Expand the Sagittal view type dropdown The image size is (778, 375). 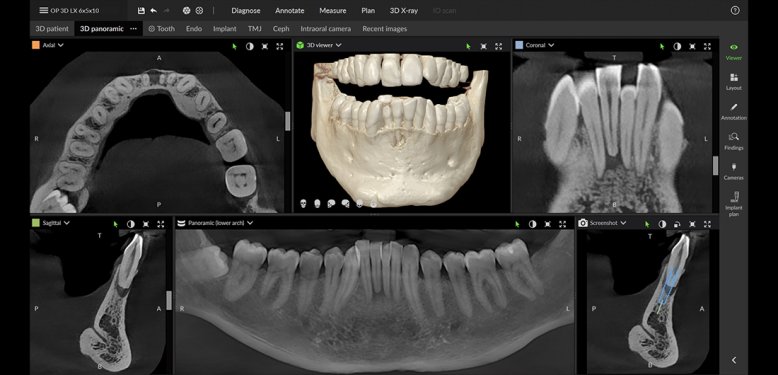click(66, 223)
